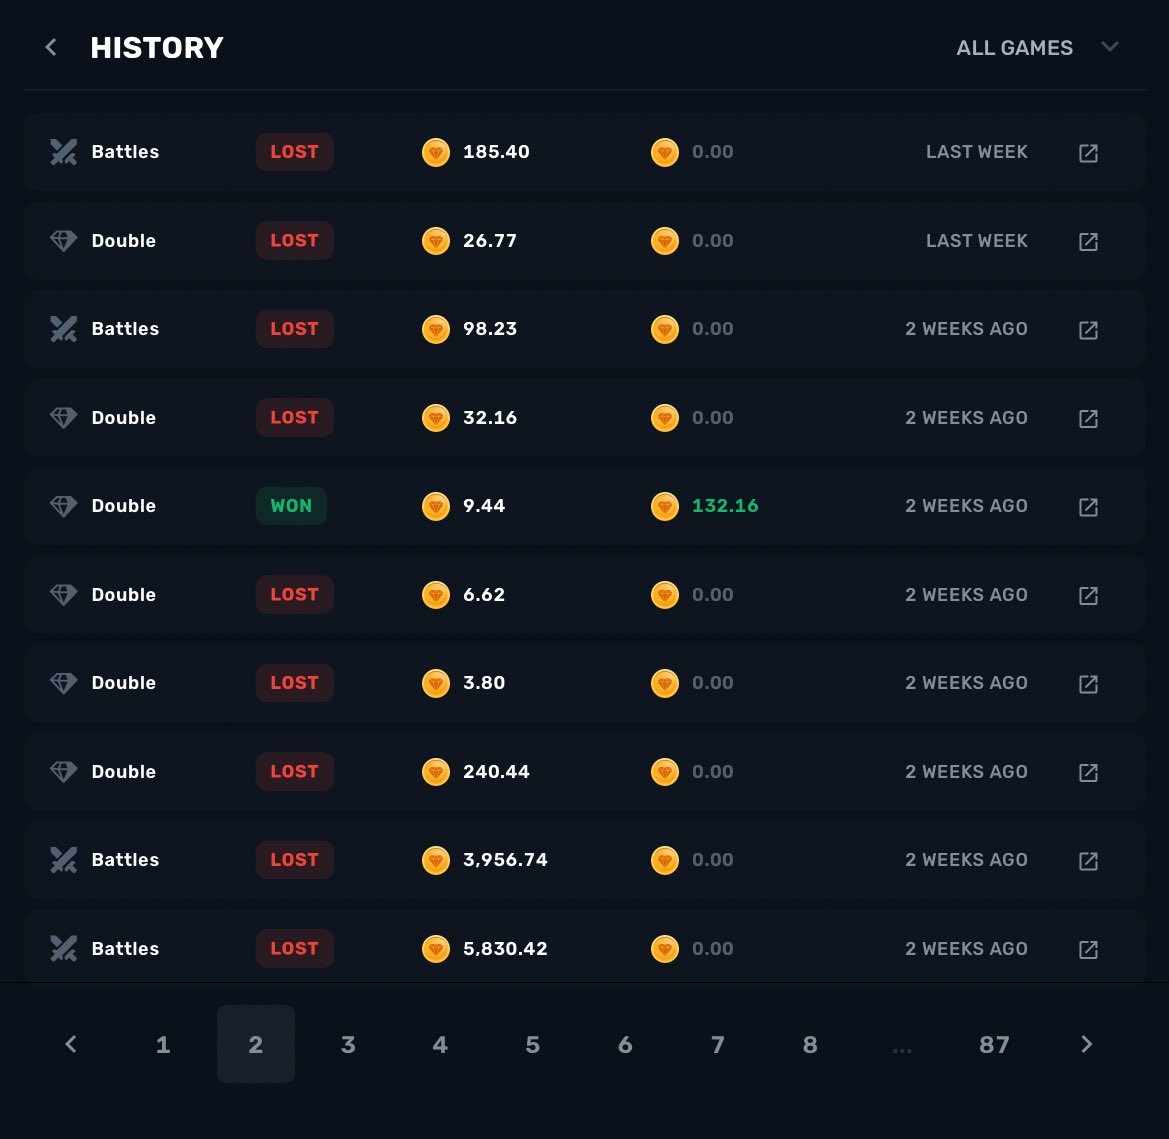The width and height of the screenshot is (1169, 1139).
Task: Open details for the 240.44 Double bet
Action: (1088, 772)
